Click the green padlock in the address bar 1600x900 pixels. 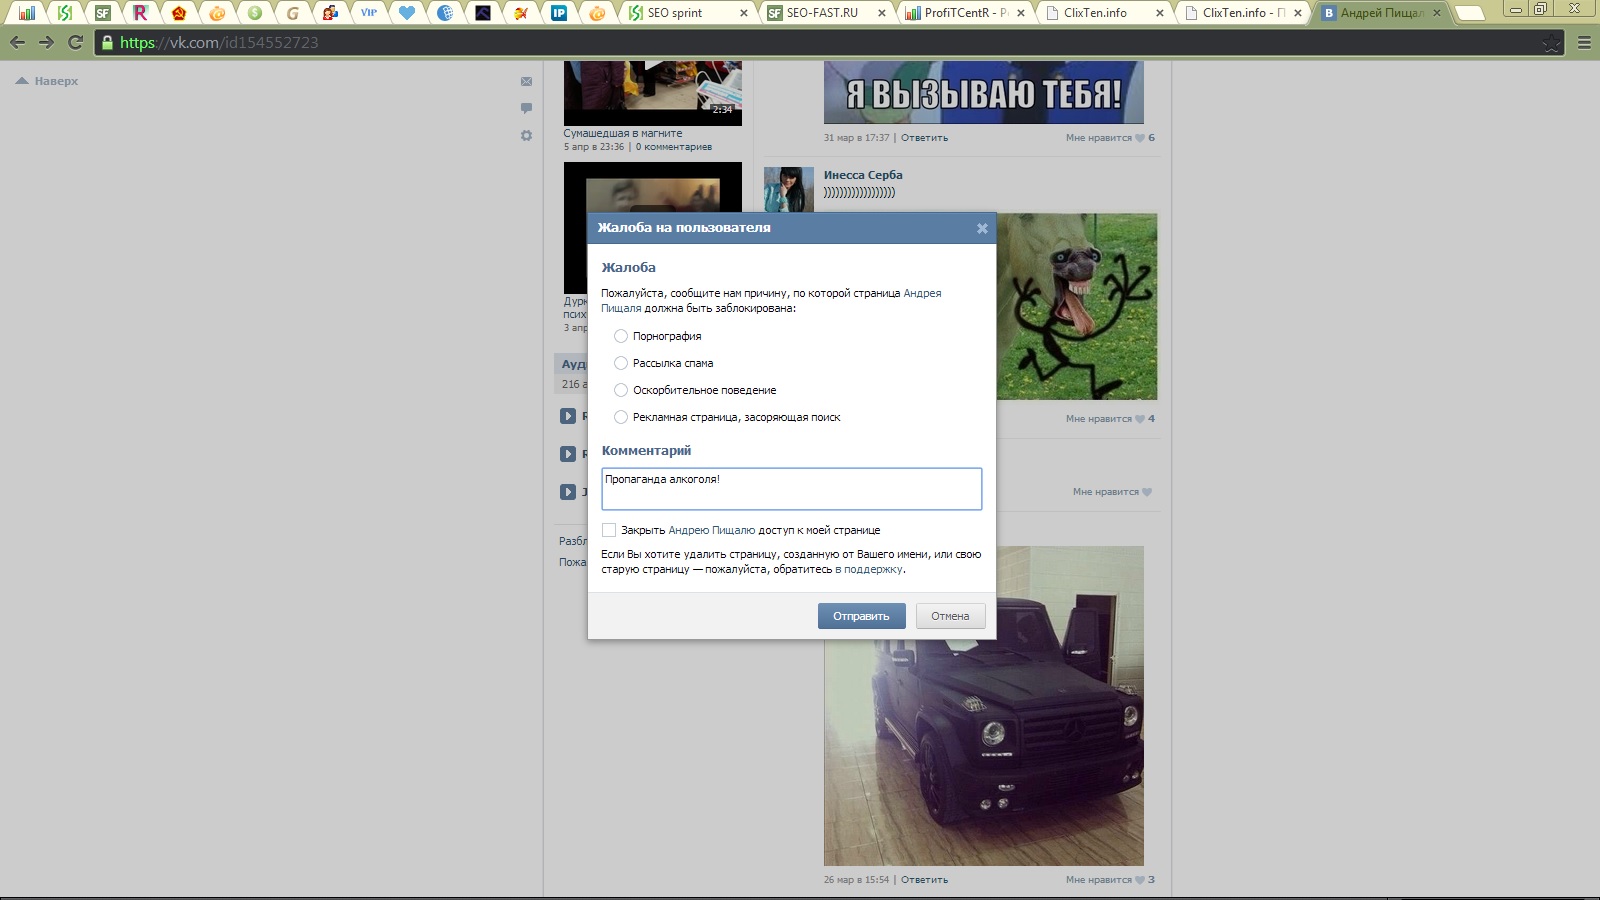(108, 43)
